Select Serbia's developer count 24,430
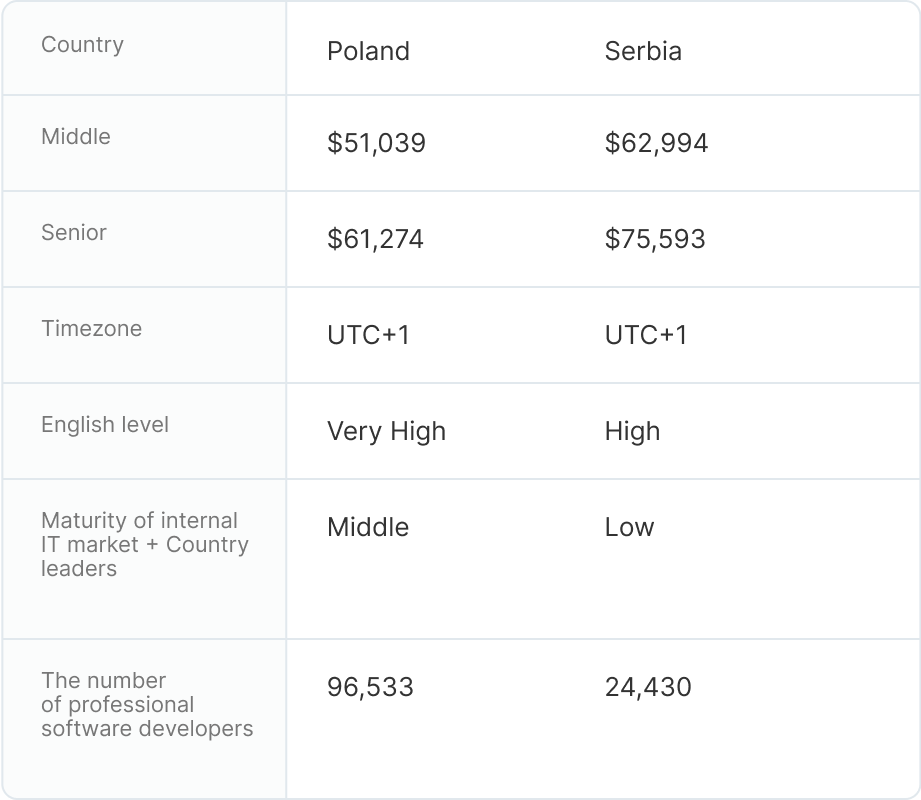 click(648, 687)
